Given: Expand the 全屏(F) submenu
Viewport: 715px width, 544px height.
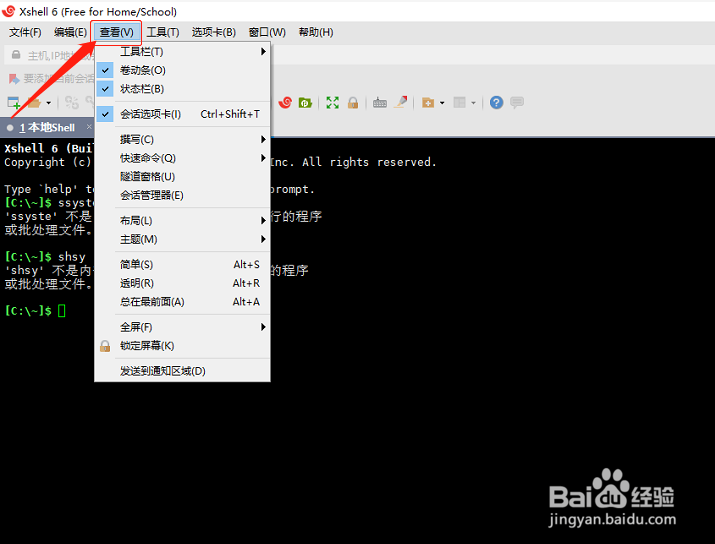Looking at the screenshot, I should point(182,327).
